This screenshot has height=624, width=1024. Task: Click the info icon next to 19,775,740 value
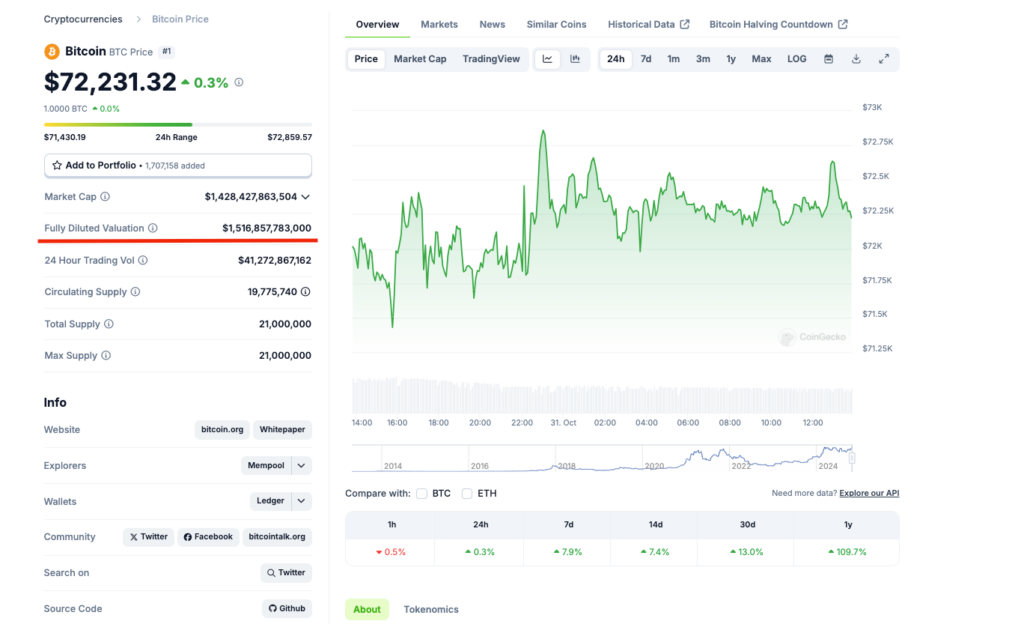point(306,292)
